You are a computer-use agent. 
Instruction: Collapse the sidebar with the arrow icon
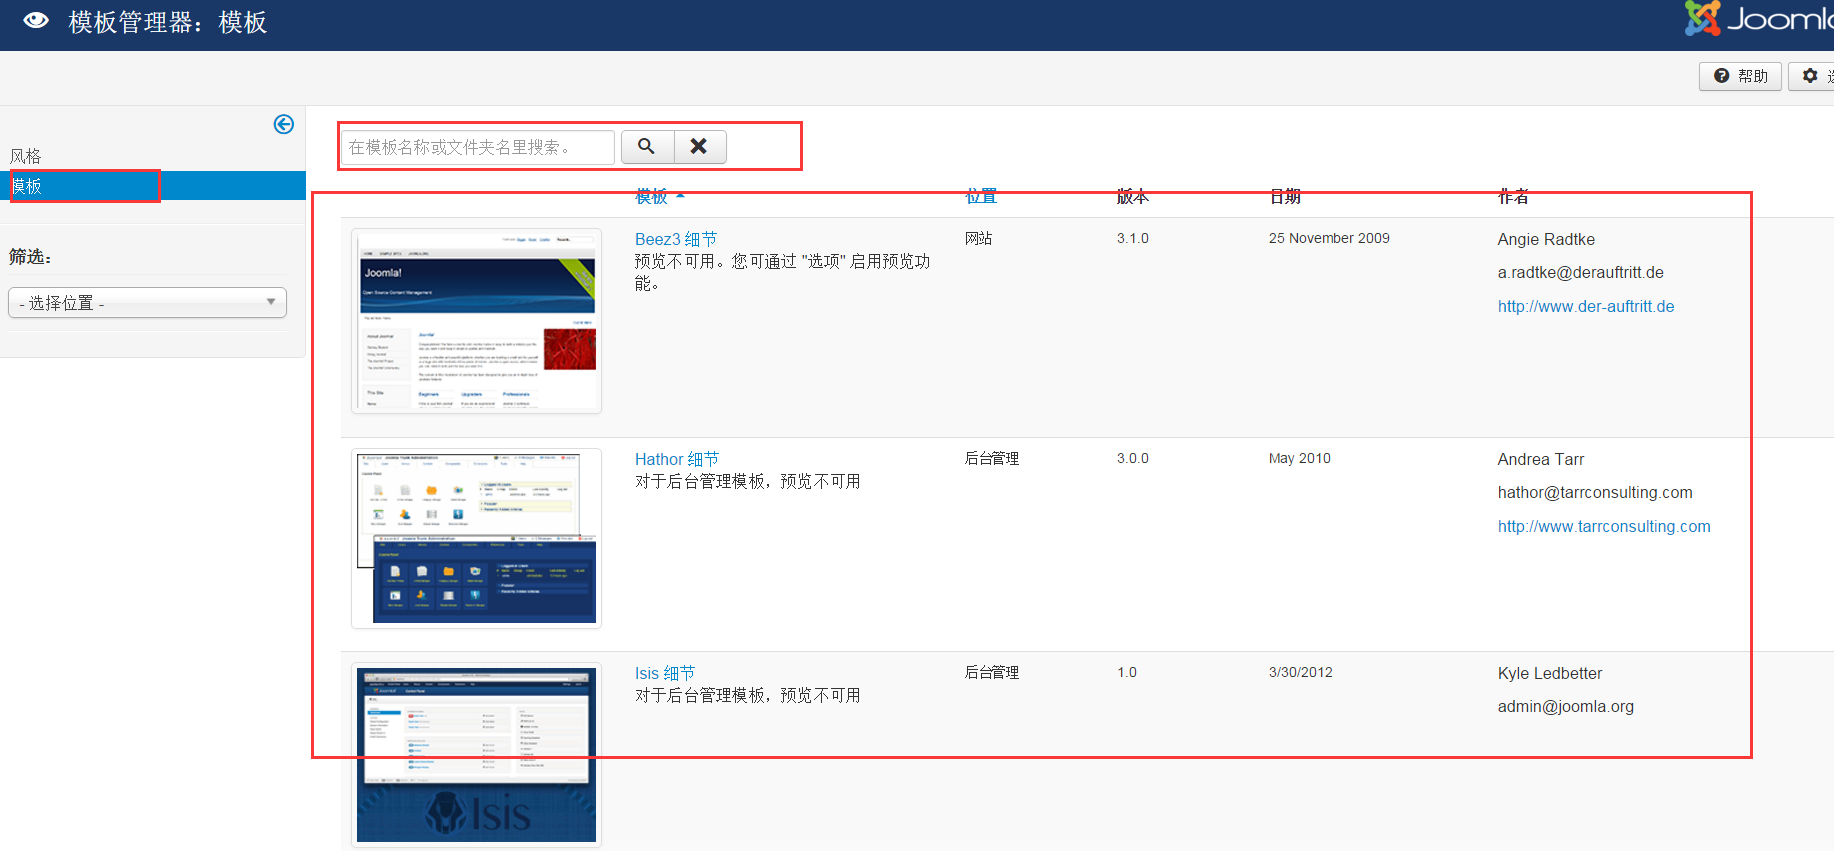pos(284,124)
